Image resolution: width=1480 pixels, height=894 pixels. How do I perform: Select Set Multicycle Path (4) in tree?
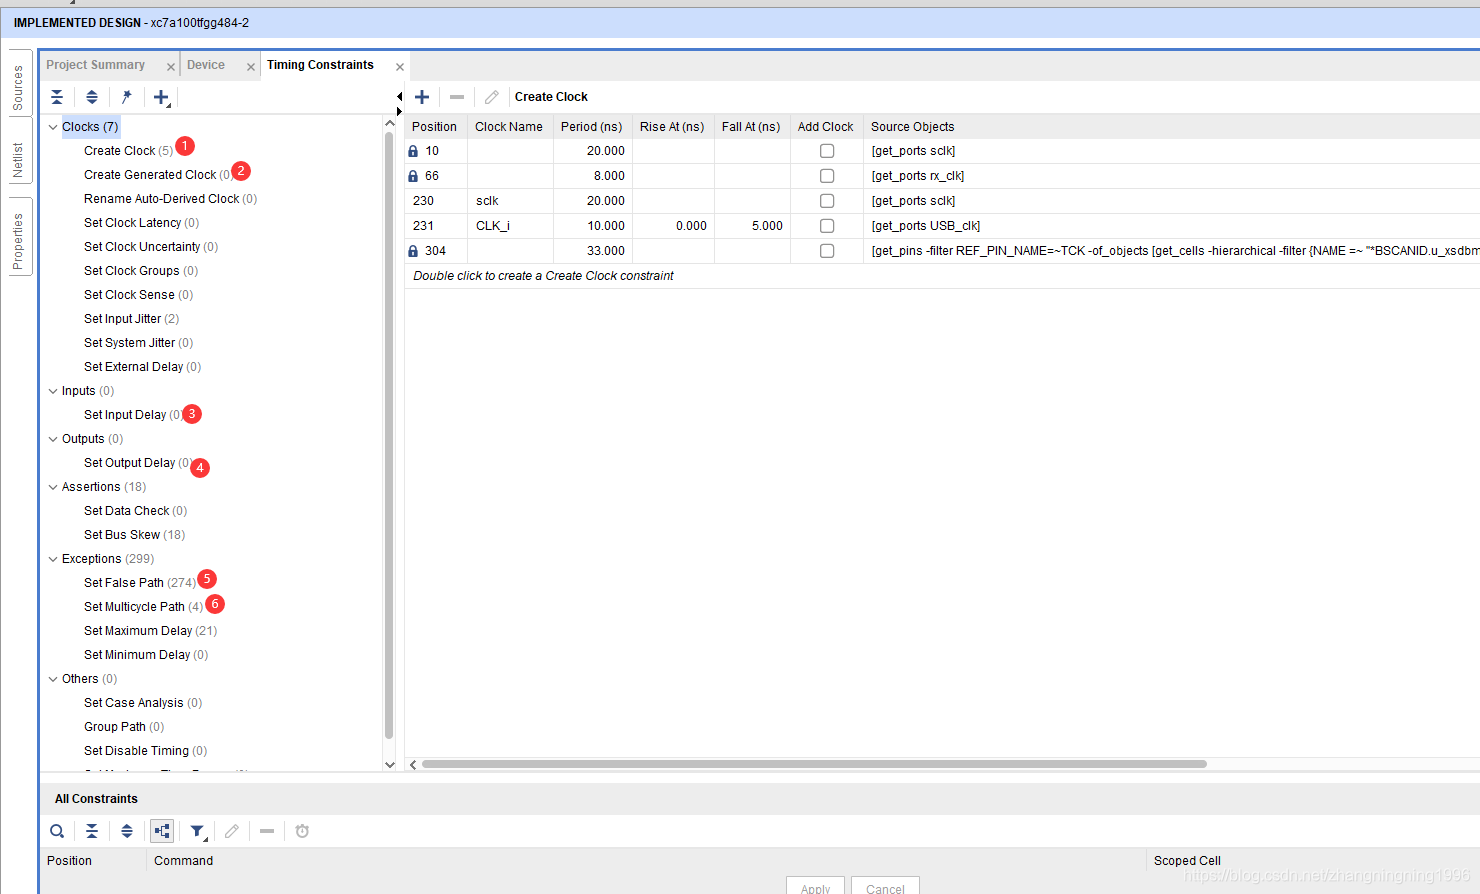[x=143, y=607]
